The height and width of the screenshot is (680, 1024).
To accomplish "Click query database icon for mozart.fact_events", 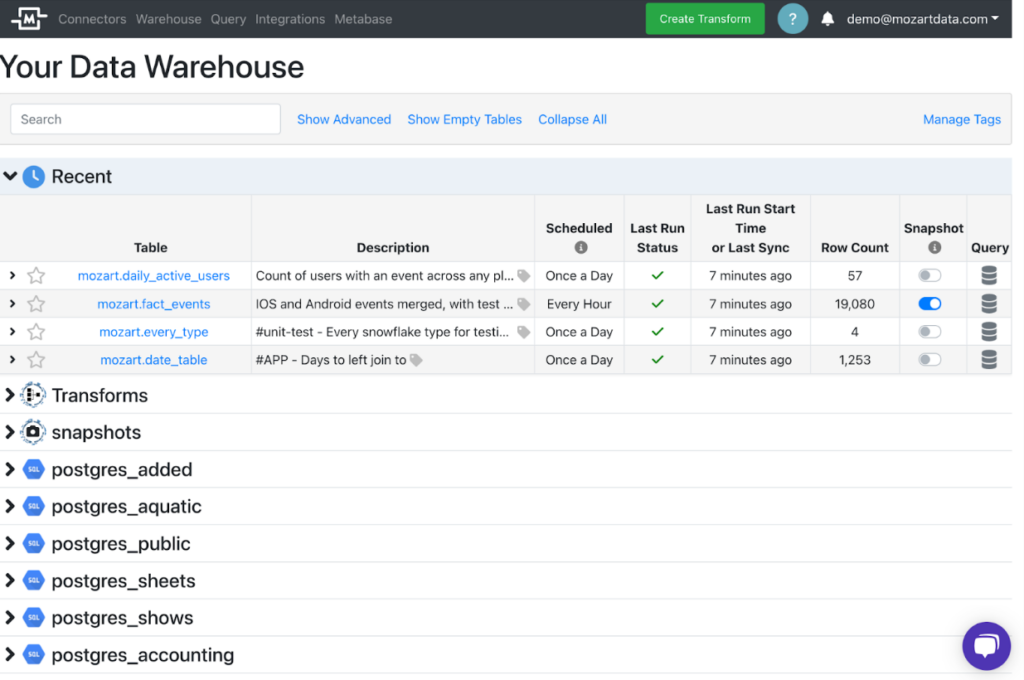I will click(988, 304).
